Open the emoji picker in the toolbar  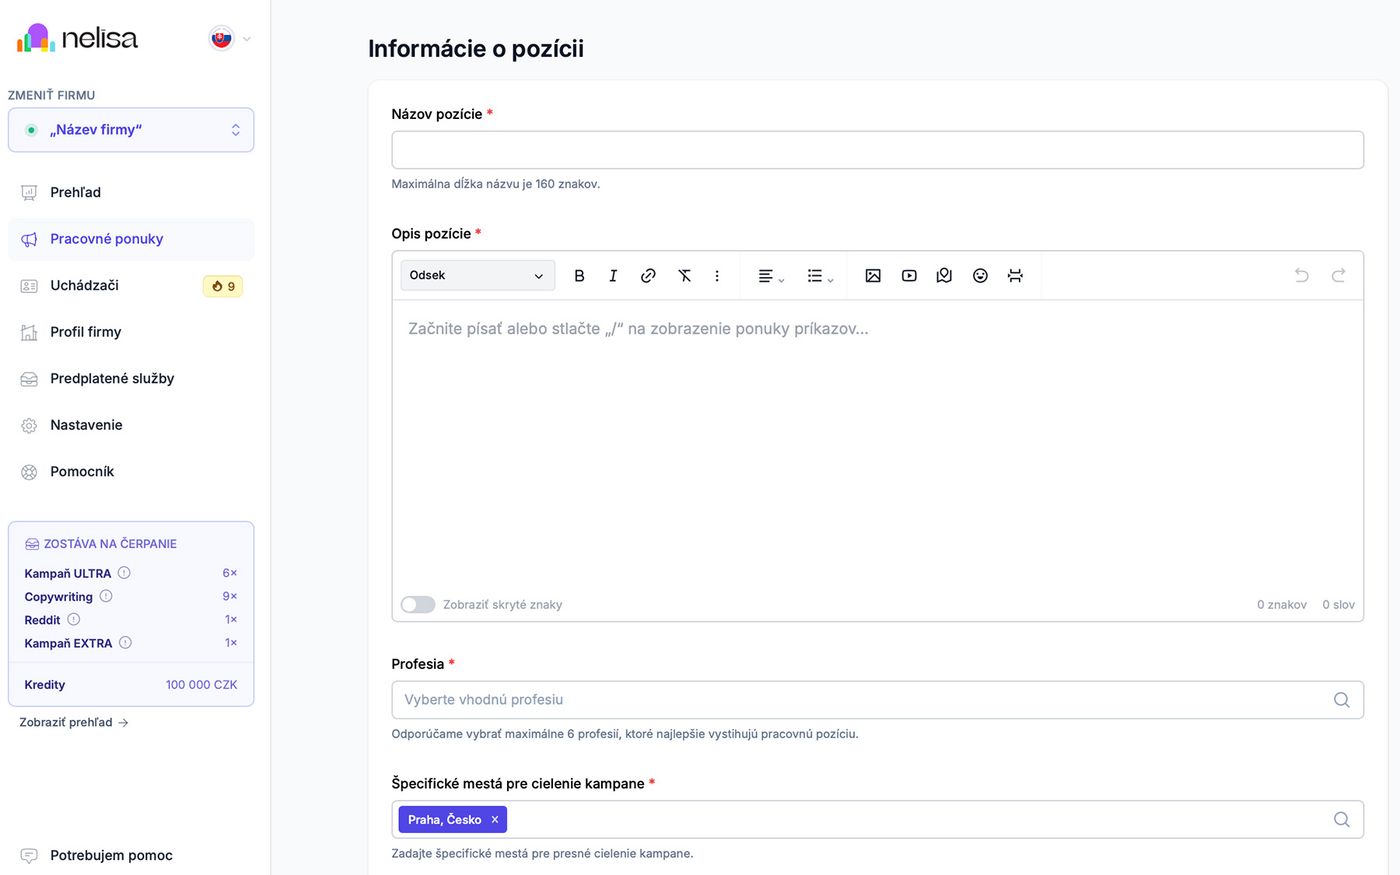(980, 276)
